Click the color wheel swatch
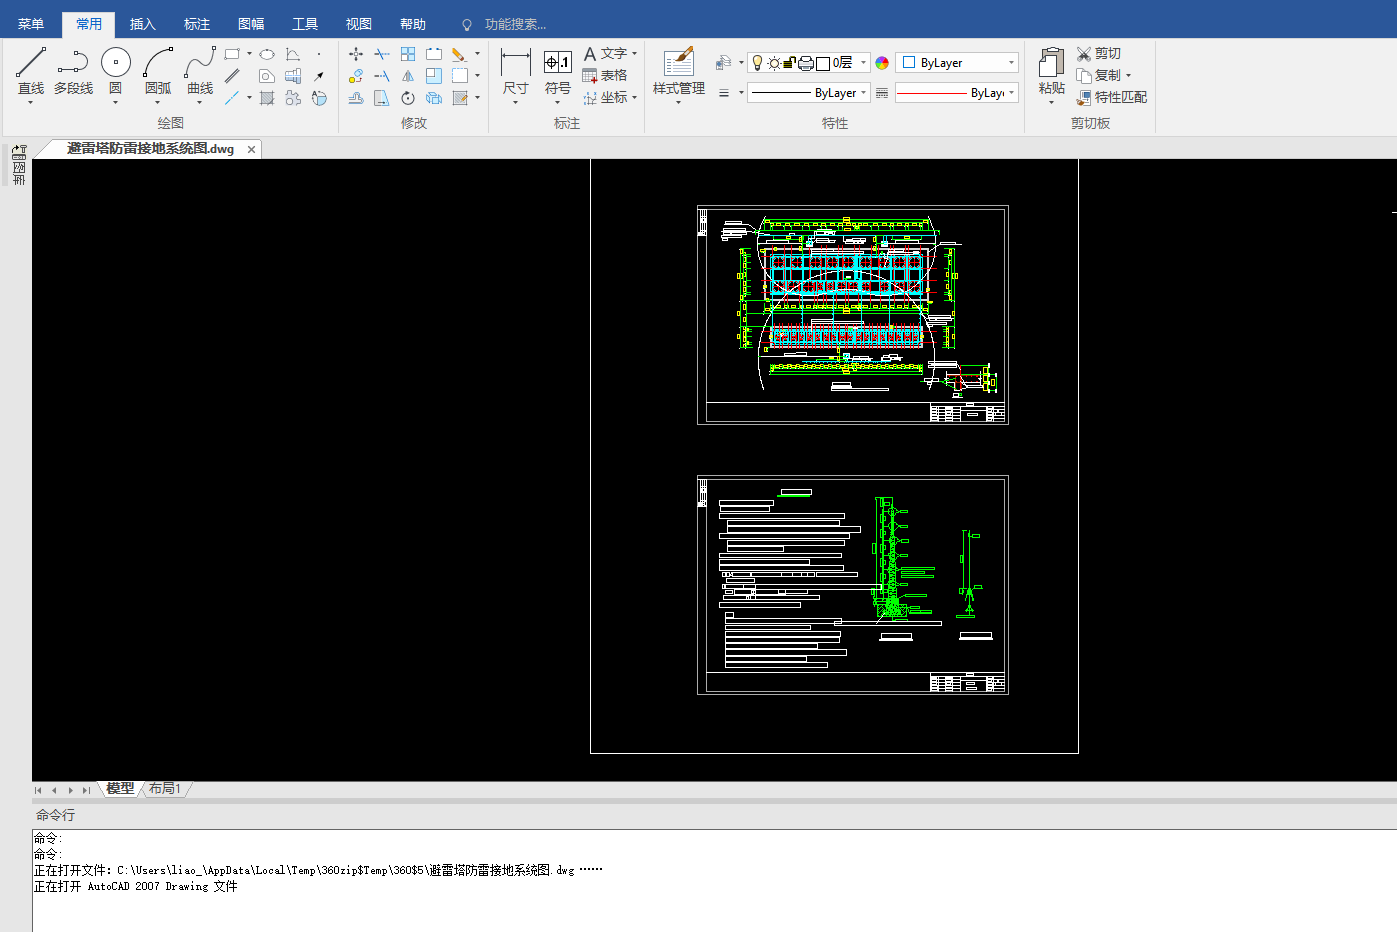Screen dimensions: 1397x932 coord(882,63)
